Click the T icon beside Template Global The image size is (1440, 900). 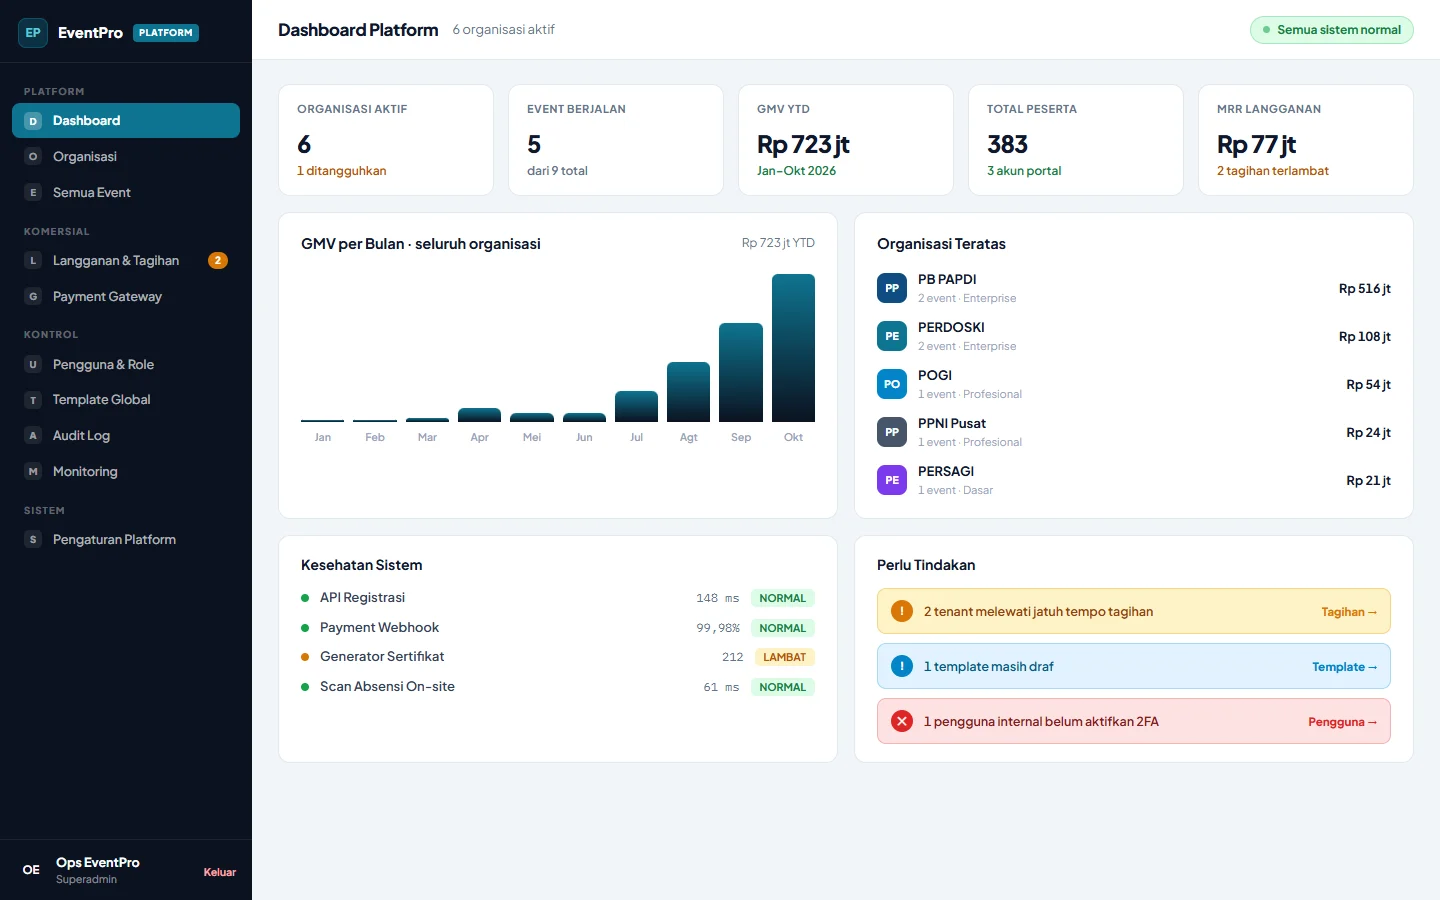click(x=33, y=400)
